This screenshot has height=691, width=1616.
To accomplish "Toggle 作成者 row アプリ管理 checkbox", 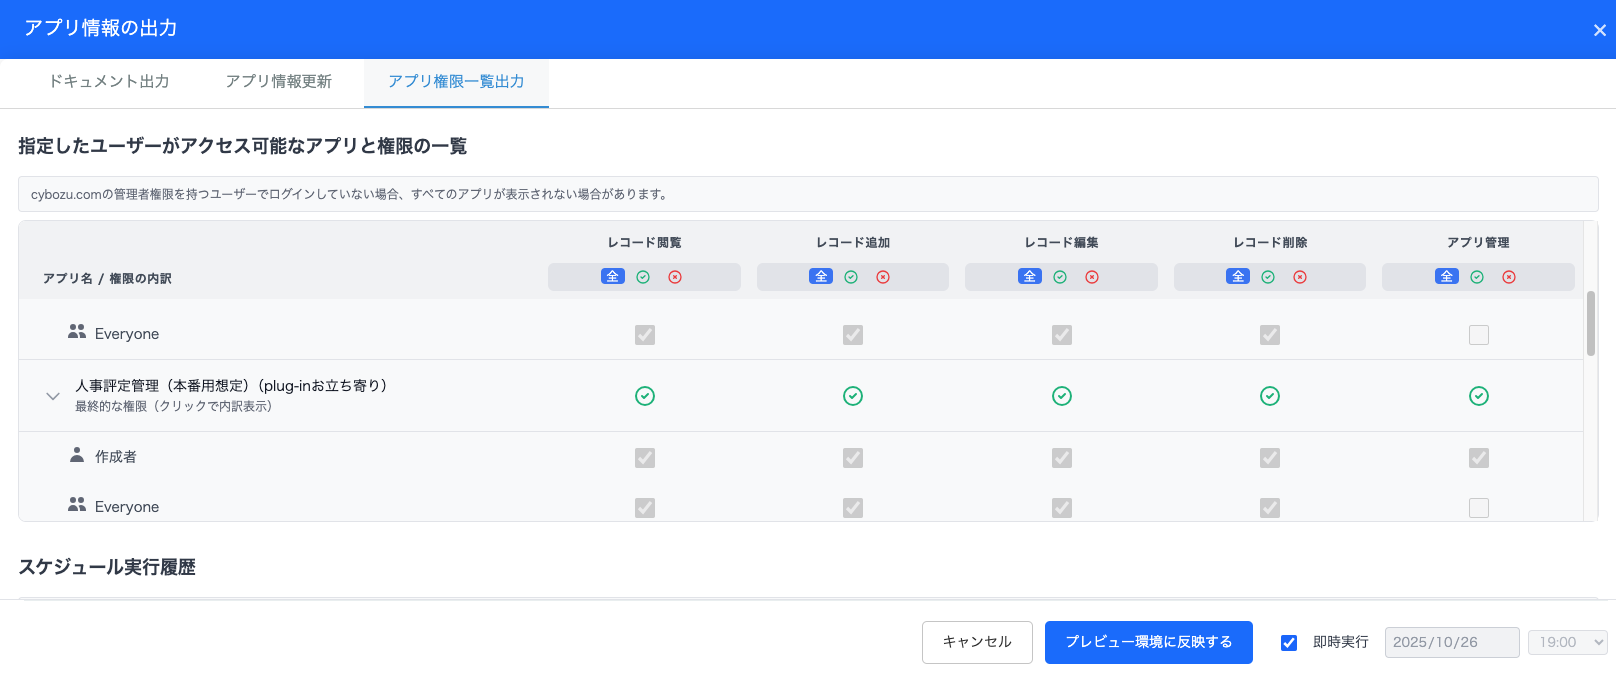I will coord(1479,458).
